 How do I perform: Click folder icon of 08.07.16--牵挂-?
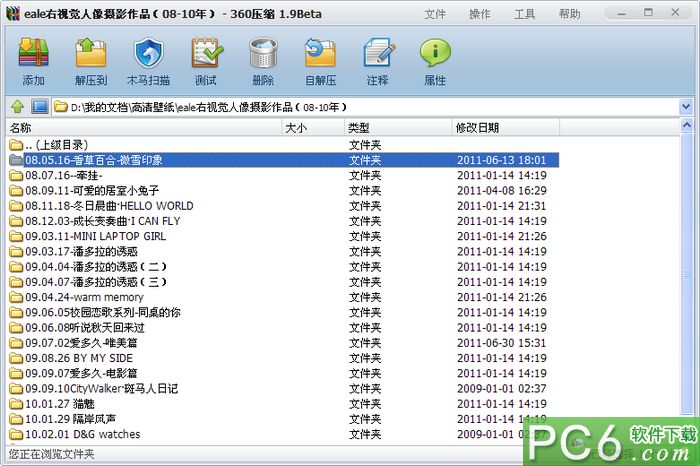pyautogui.click(x=16, y=175)
